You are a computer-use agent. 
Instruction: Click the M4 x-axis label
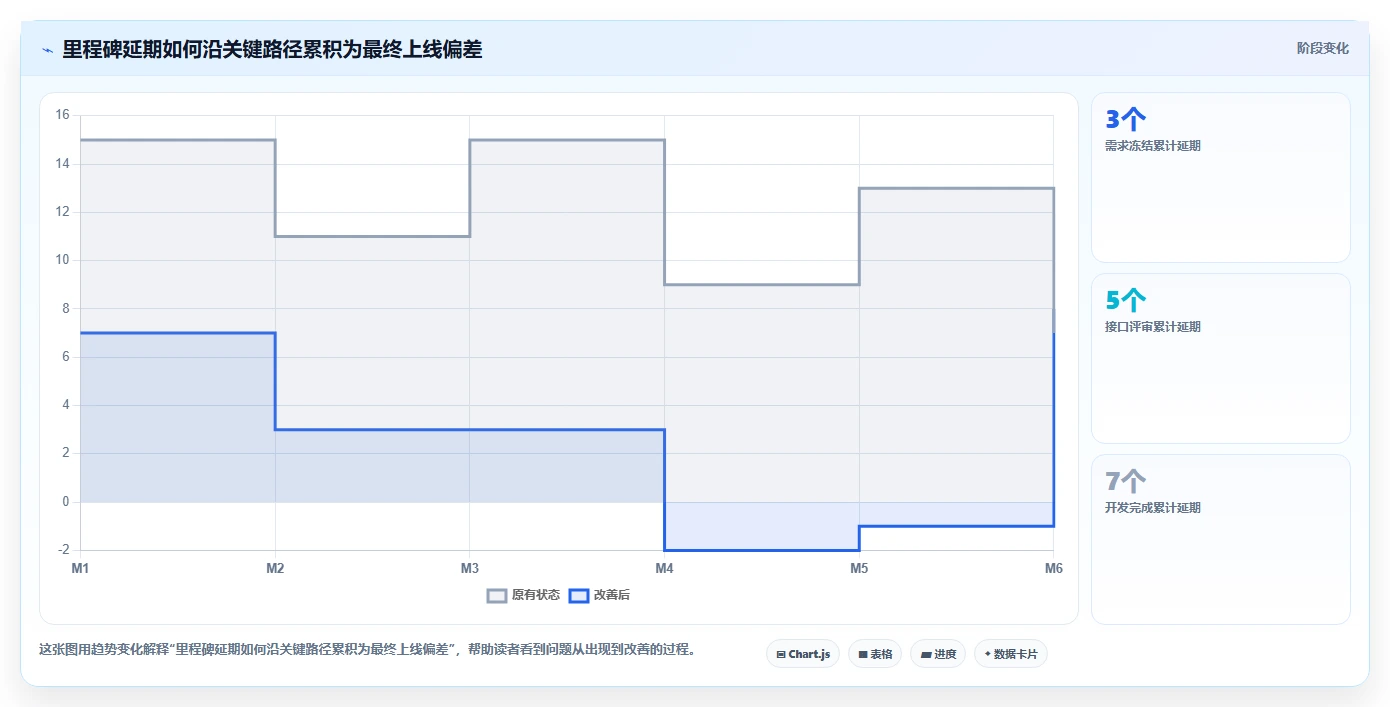click(664, 568)
